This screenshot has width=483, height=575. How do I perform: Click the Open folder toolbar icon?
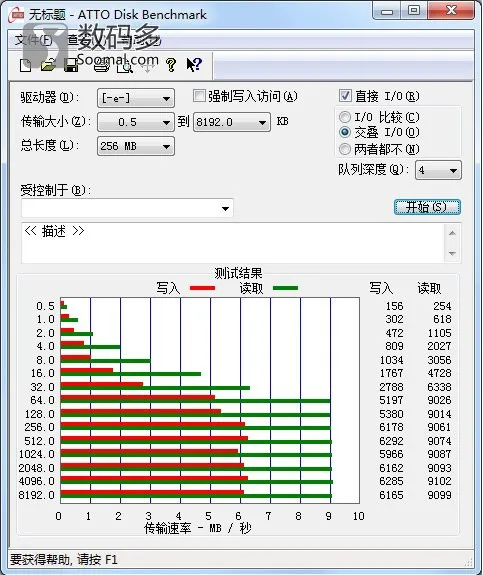(48, 65)
